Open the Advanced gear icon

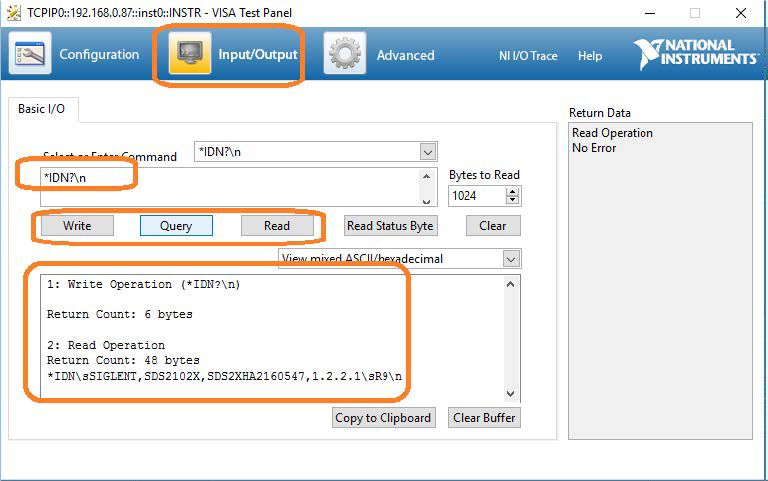tap(345, 54)
